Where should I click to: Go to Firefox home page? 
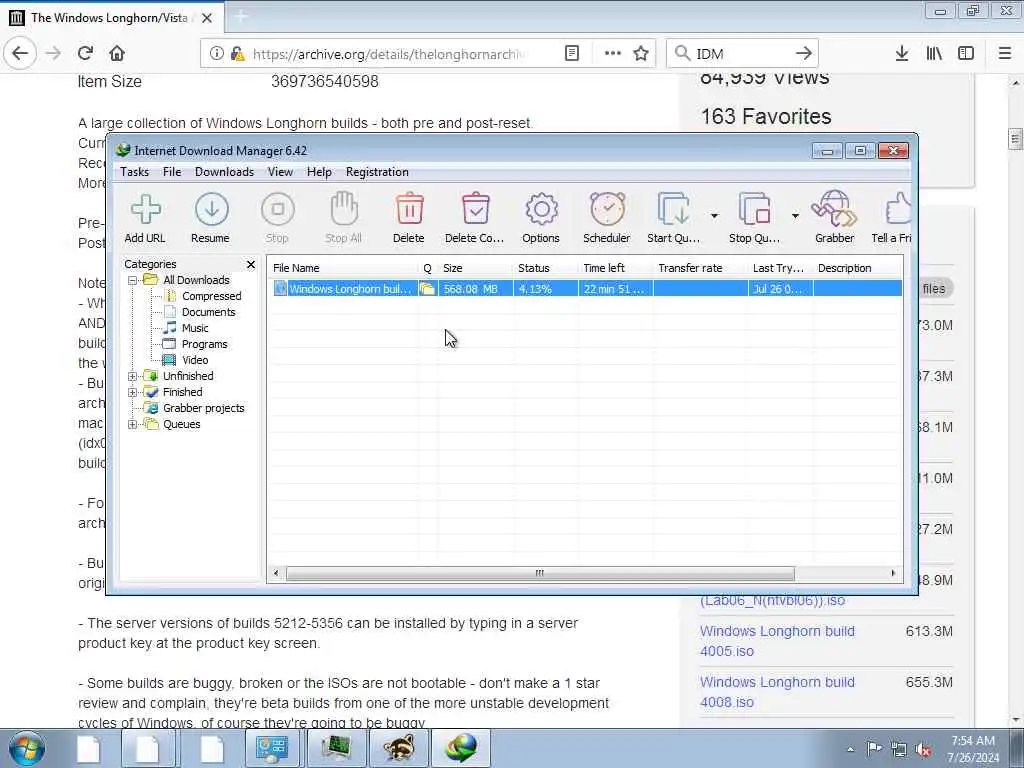point(117,54)
